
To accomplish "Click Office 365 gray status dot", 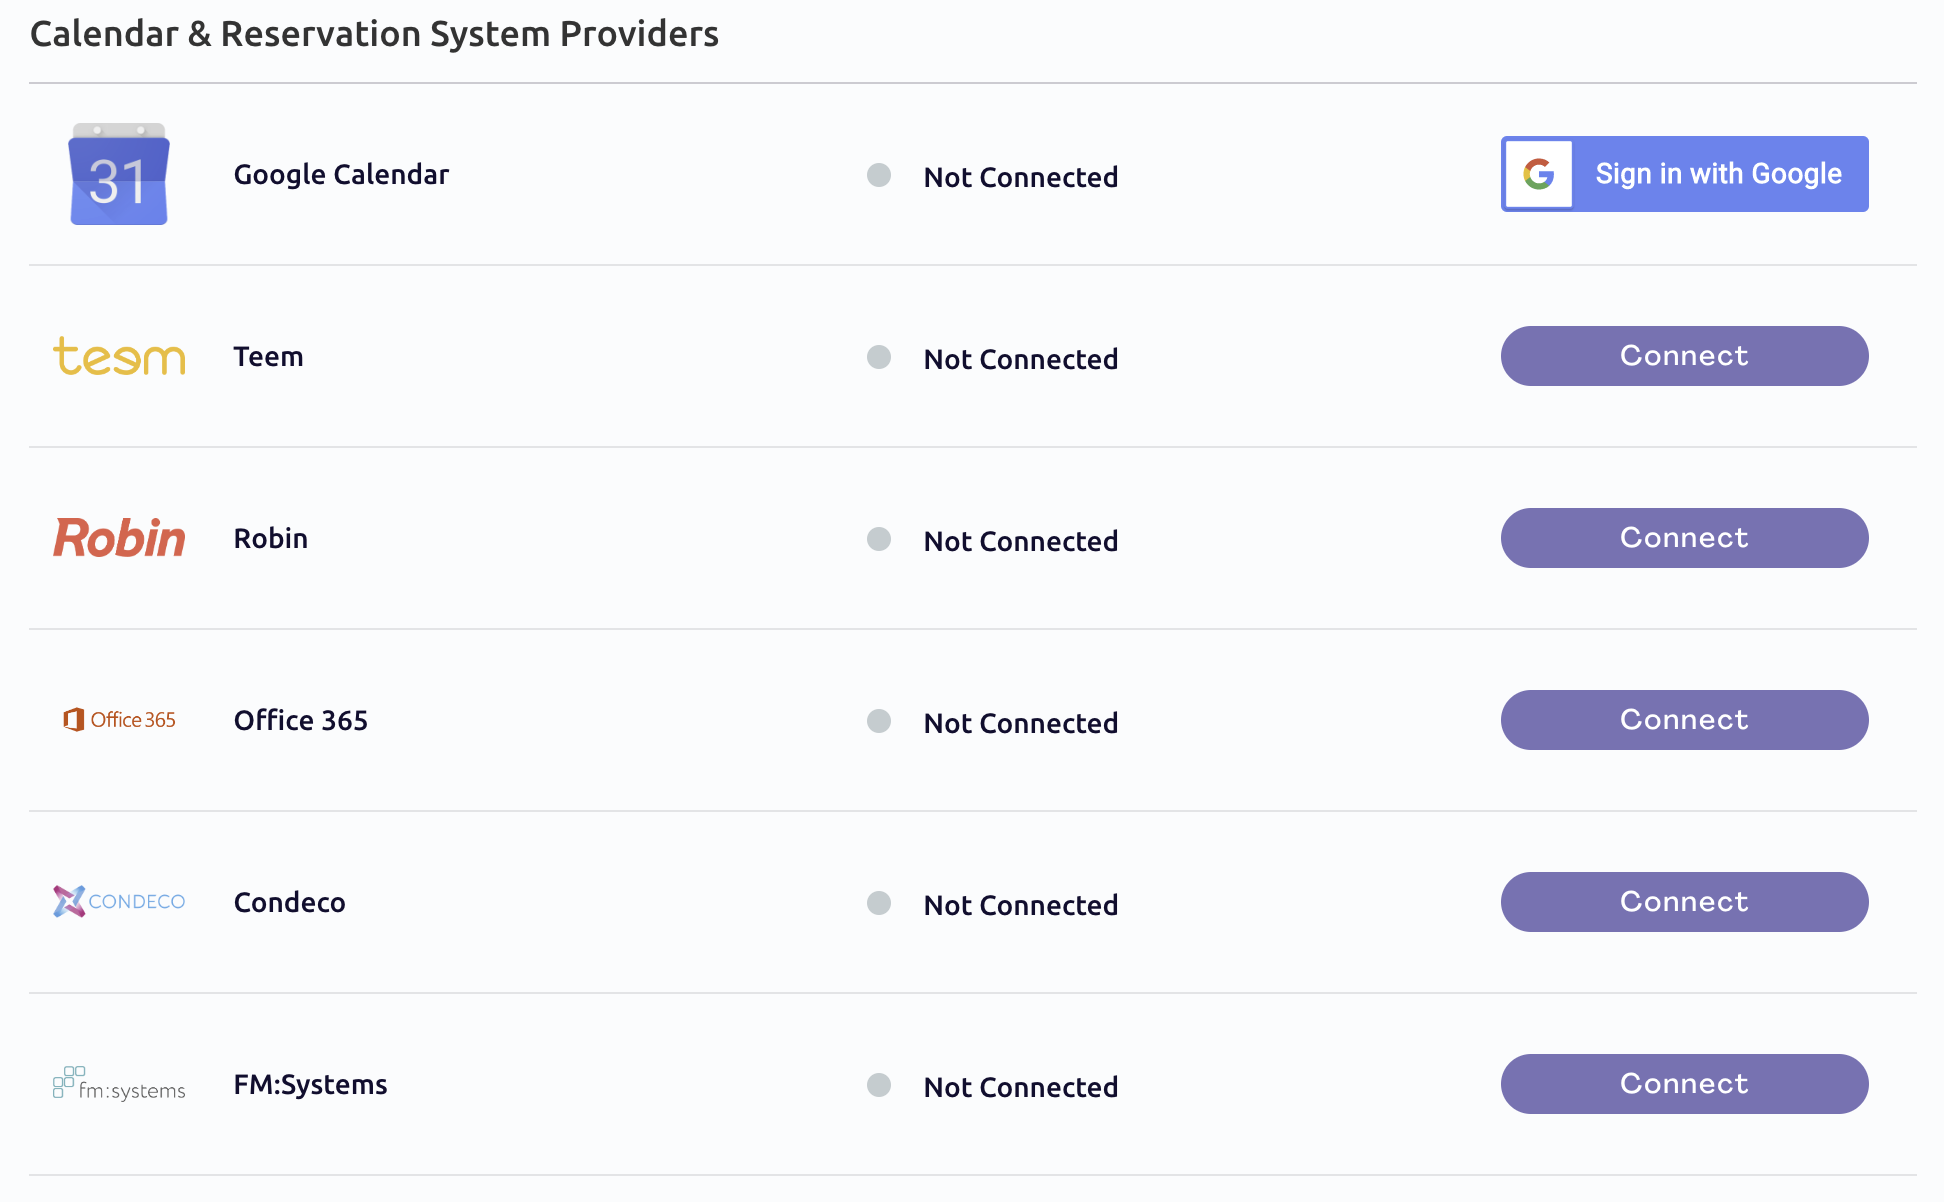I will pos(879,721).
